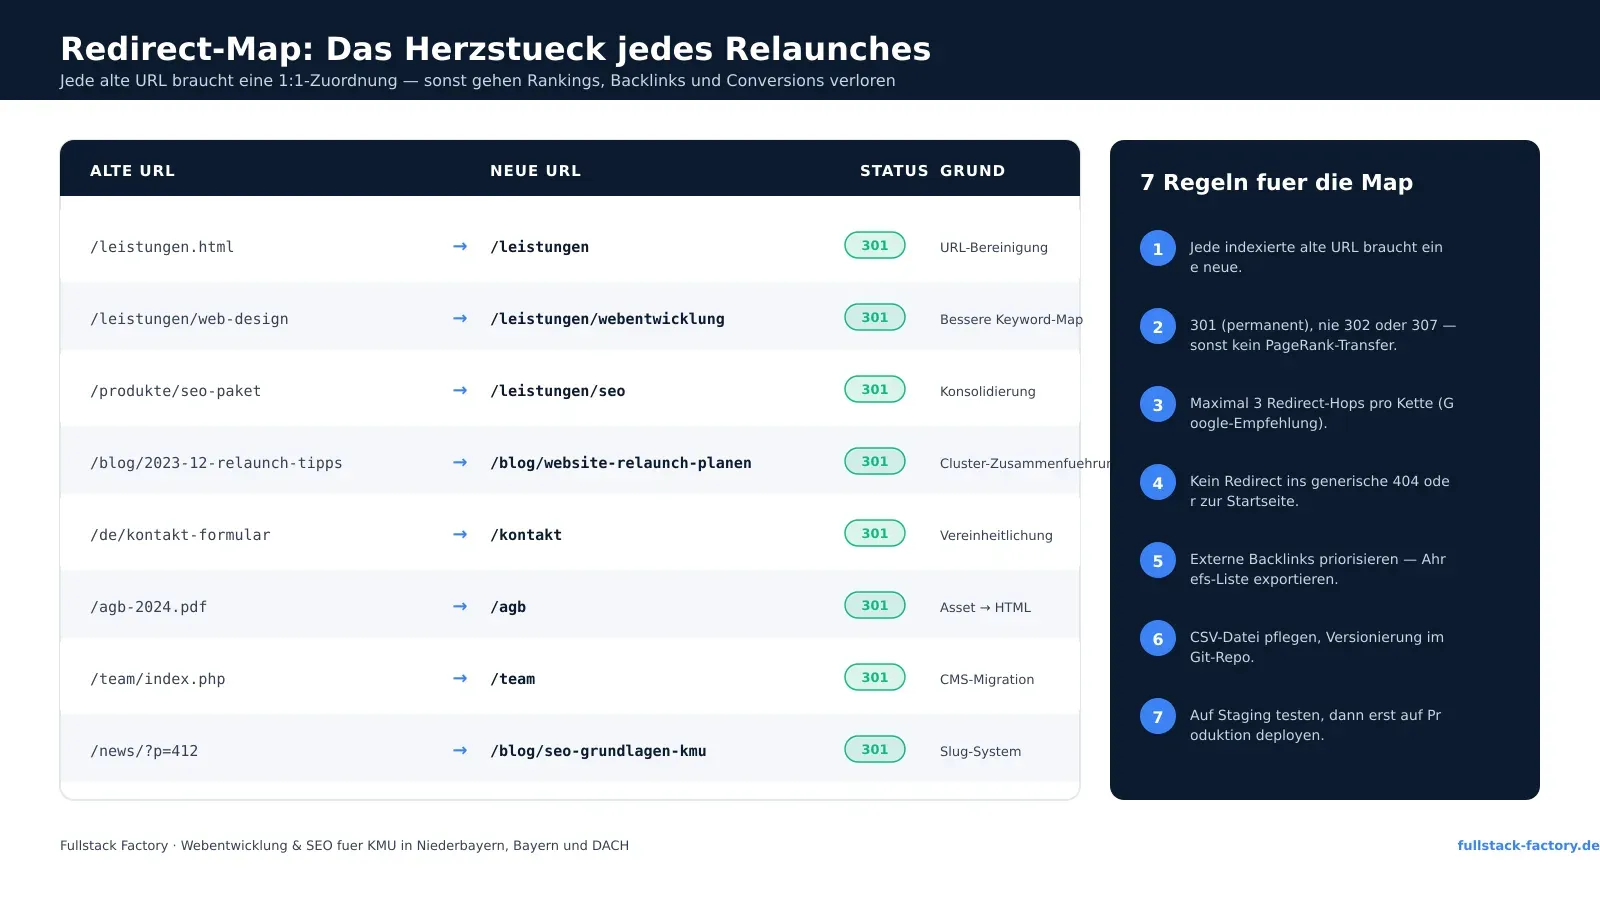
Task: Click the new URL /blog/seo-grundlagen-kmu
Action: [x=598, y=751]
